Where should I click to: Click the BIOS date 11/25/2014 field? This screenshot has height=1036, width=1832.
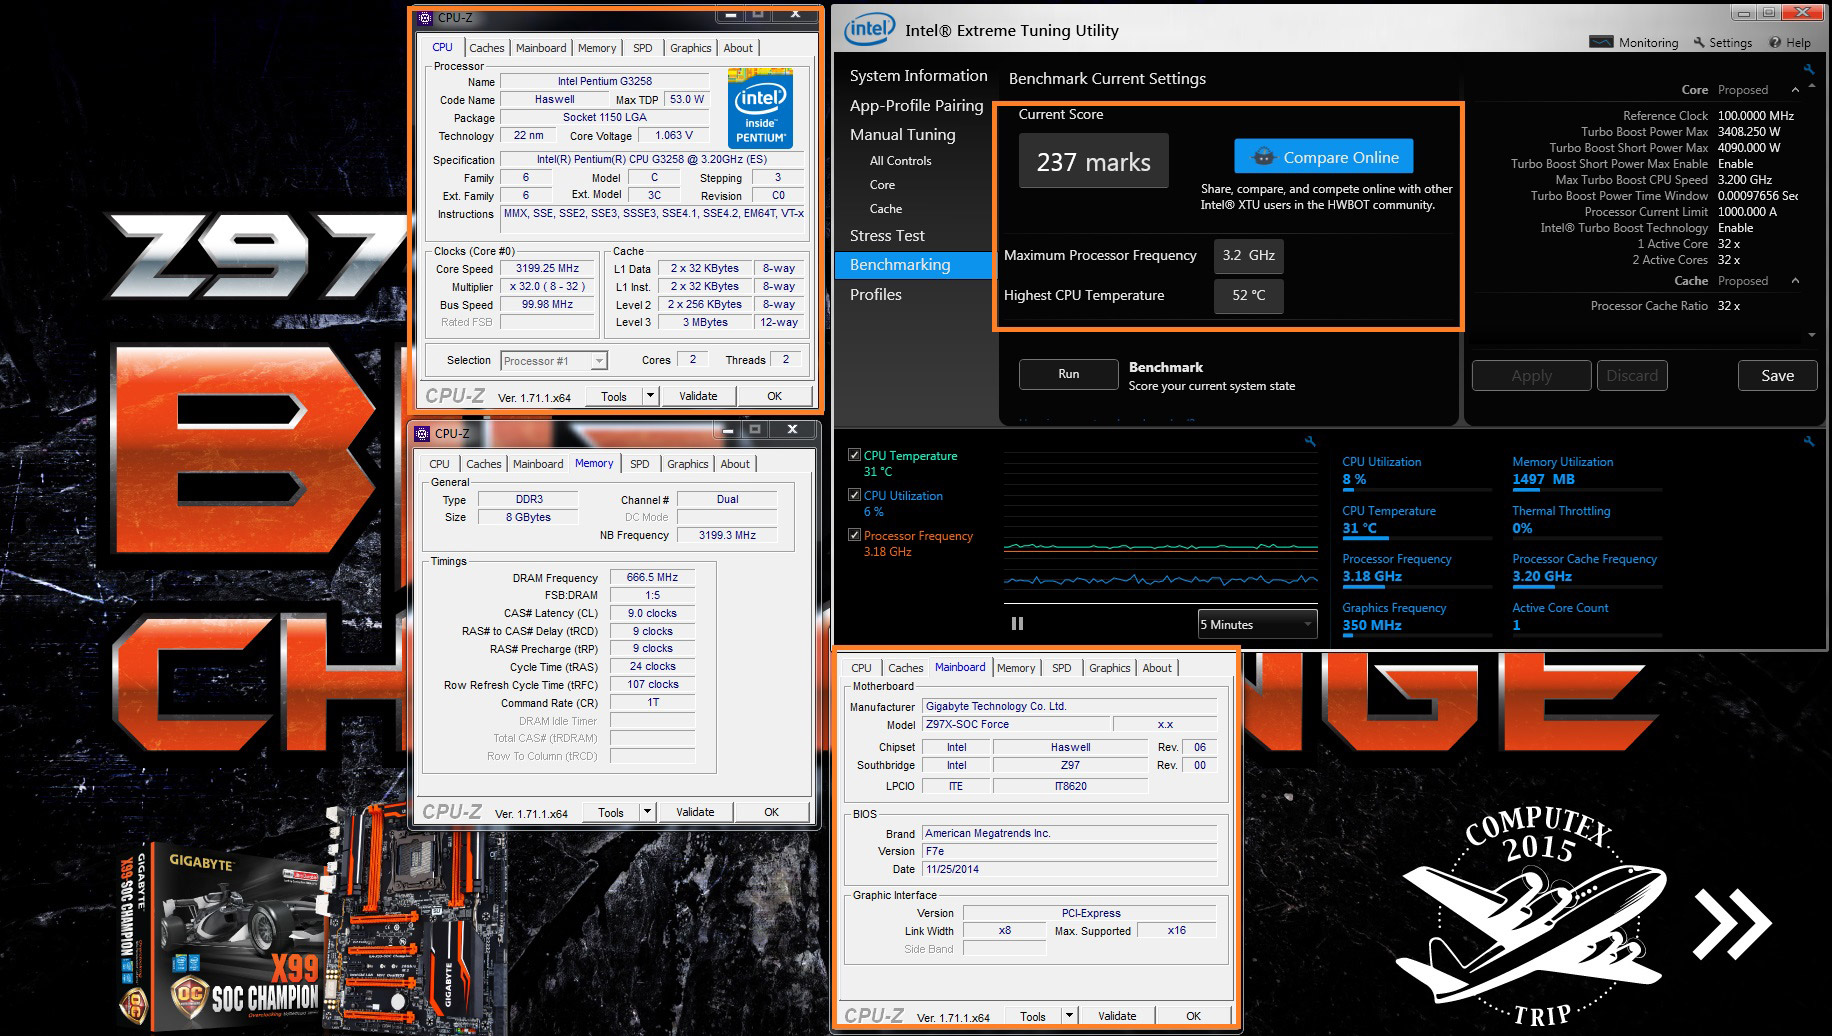(x=1069, y=870)
